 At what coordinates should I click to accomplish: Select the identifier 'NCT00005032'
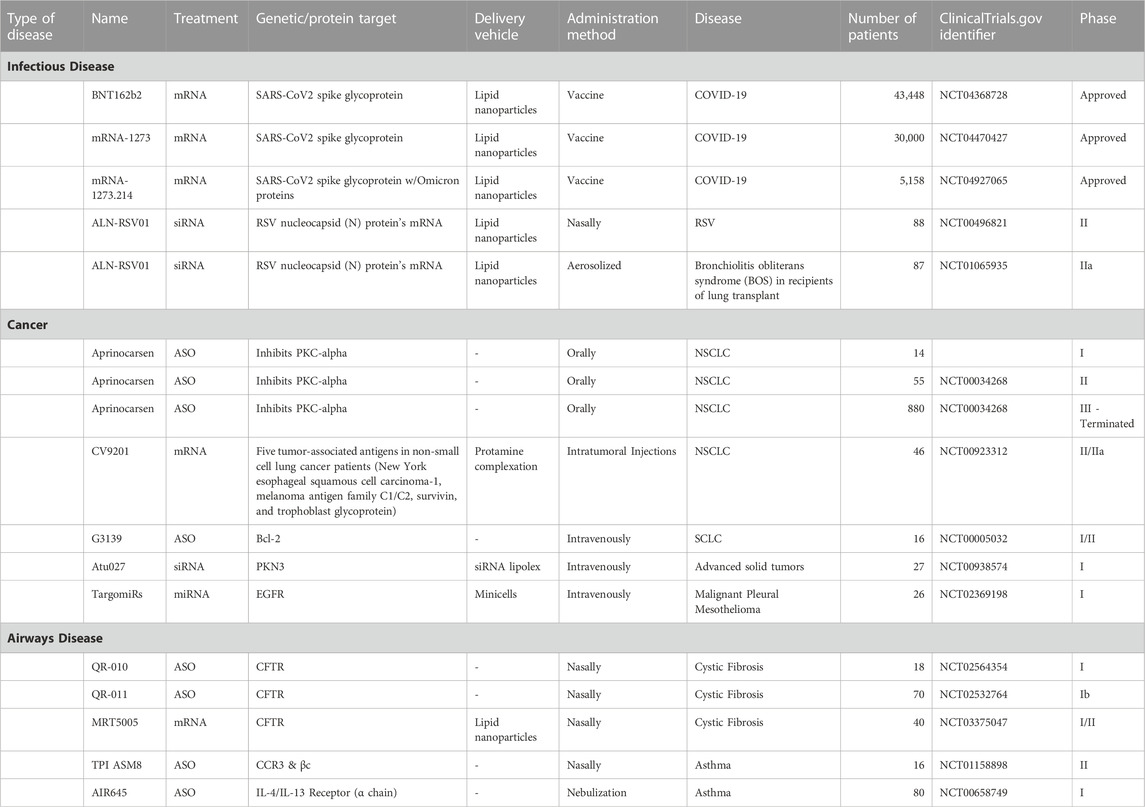(973, 539)
